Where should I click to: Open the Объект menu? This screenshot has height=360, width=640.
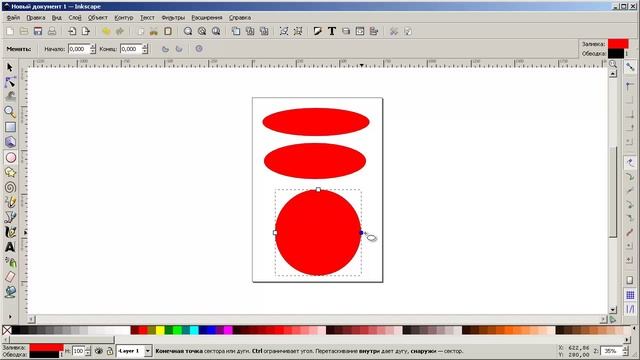click(x=98, y=18)
